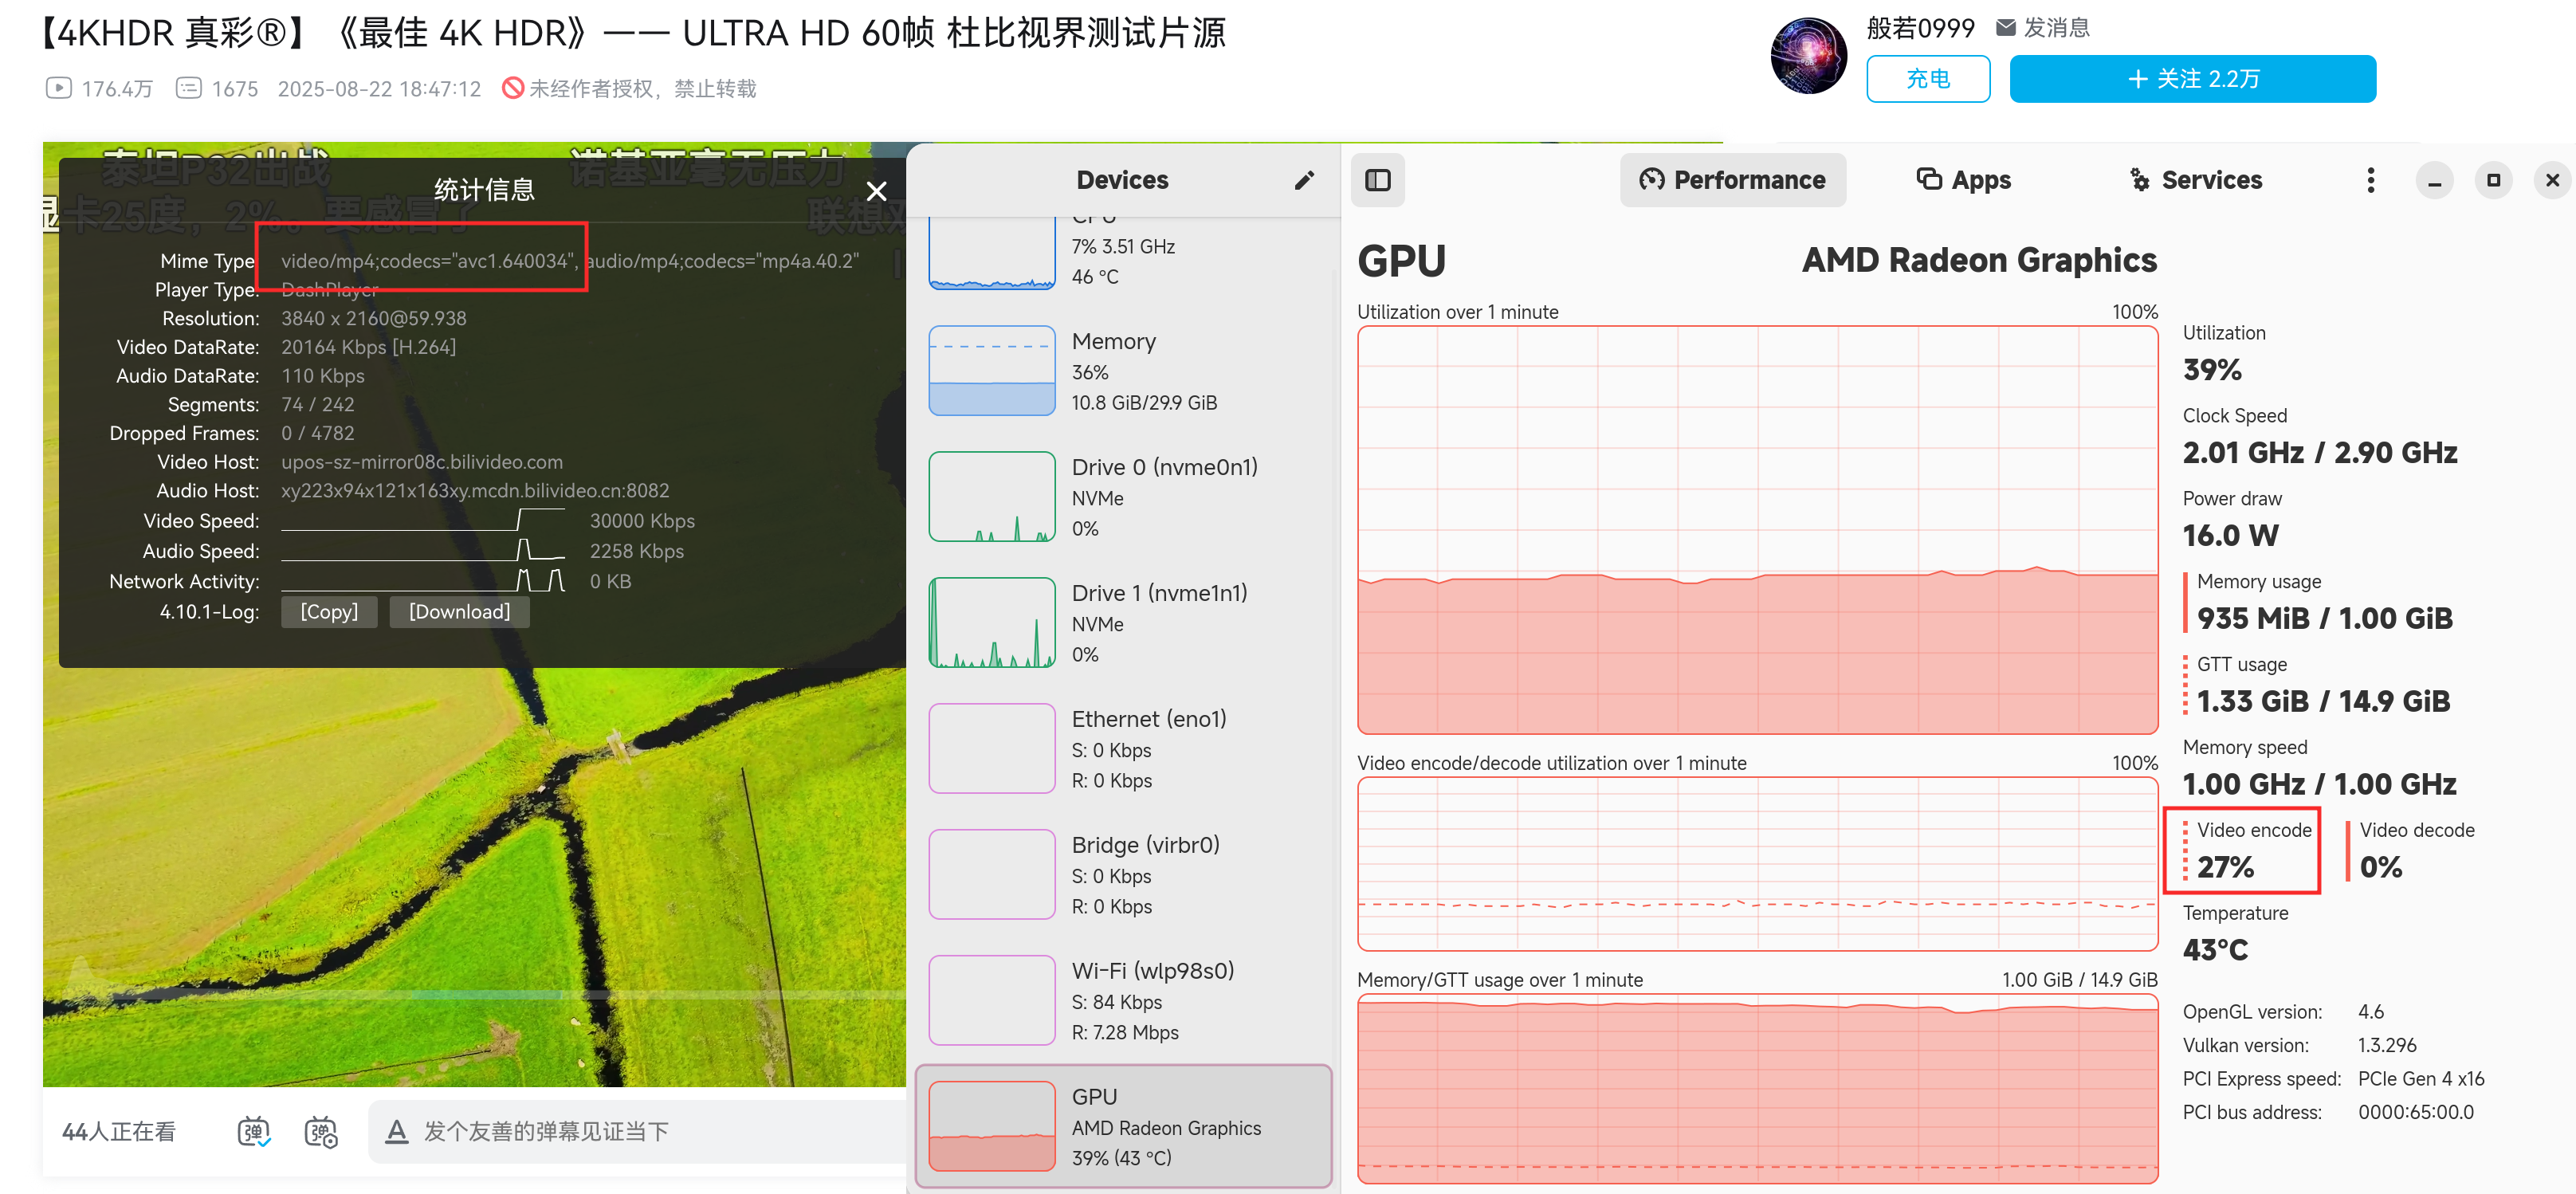Image resolution: width=2576 pixels, height=1194 pixels.
Task: Switch to the Apps tab
Action: [x=1962, y=180]
